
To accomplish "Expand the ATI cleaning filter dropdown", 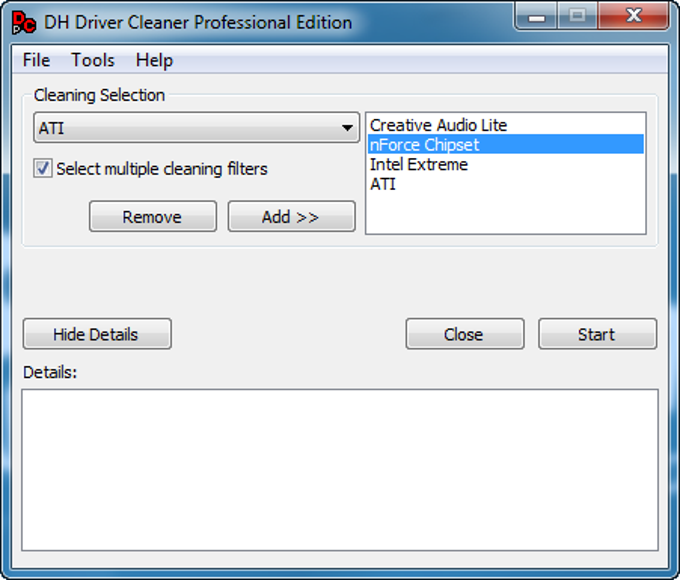I will pos(196,128).
